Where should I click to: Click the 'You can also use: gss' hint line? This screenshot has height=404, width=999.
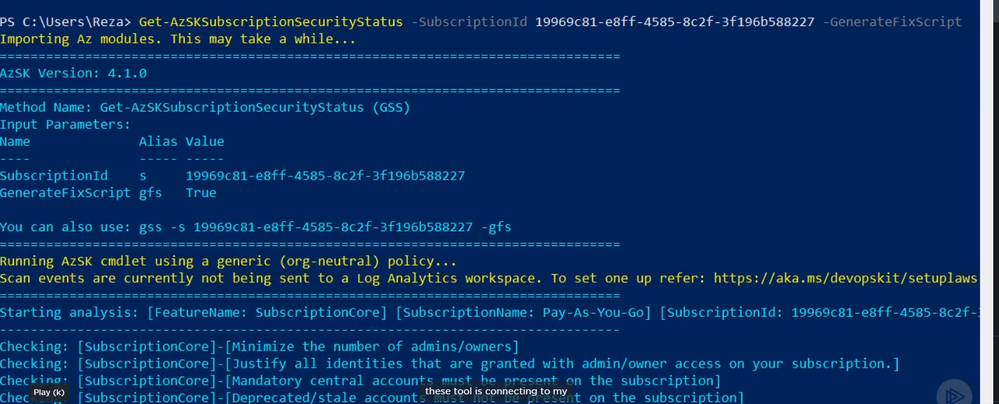pos(255,227)
